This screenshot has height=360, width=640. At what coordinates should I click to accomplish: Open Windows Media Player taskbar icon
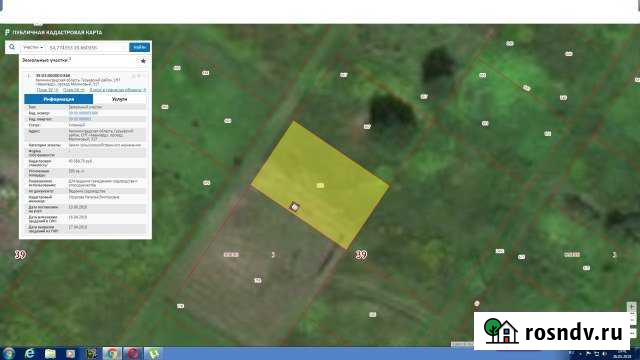click(71, 353)
